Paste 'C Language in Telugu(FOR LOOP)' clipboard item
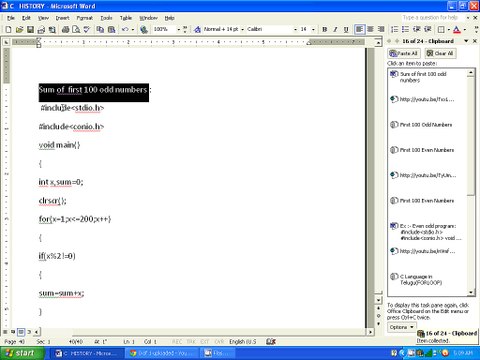The width and height of the screenshot is (480, 360). 427,280
